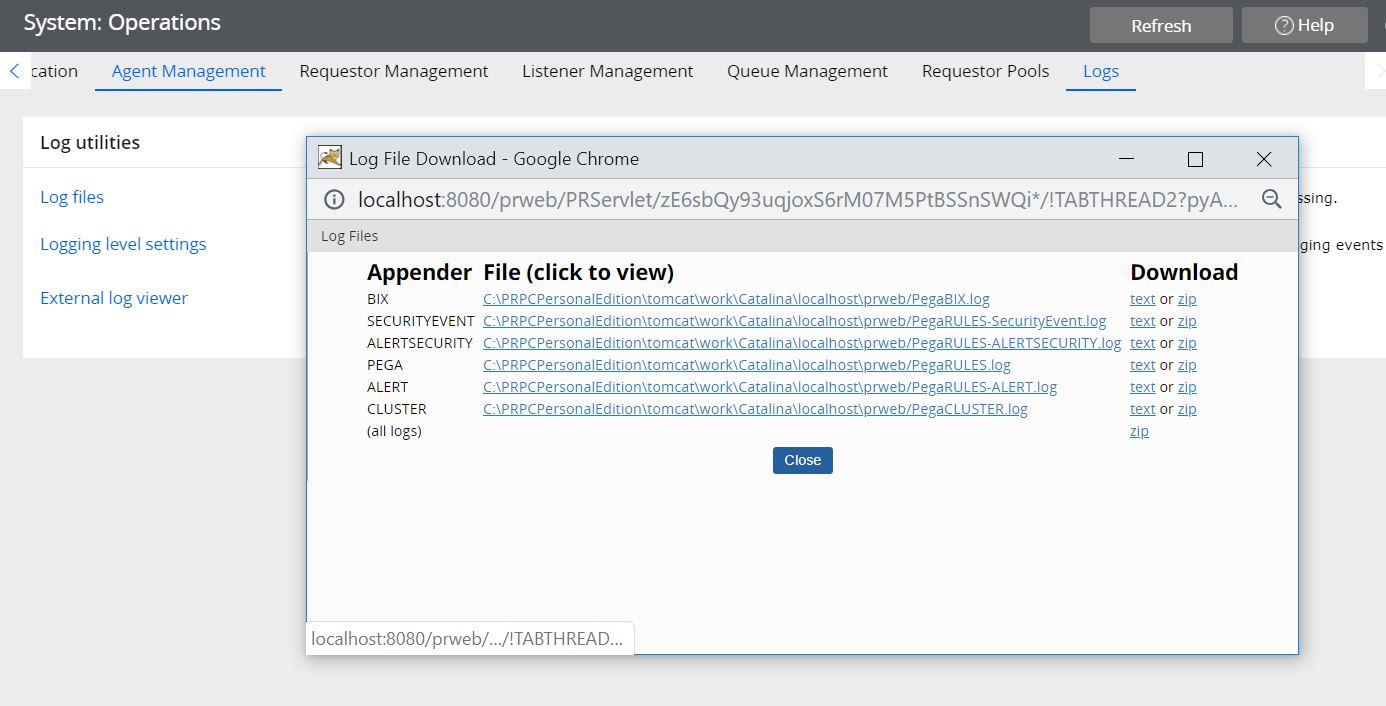Viewport: 1386px width, 706px height.
Task: Download the PegaRULES-ALERT log as text
Action: 1142,386
